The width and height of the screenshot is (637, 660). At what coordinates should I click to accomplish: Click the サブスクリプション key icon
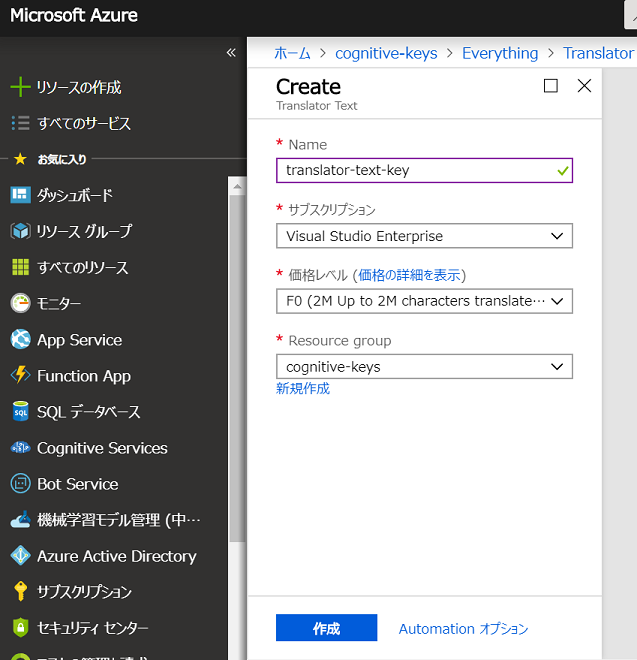[x=20, y=591]
